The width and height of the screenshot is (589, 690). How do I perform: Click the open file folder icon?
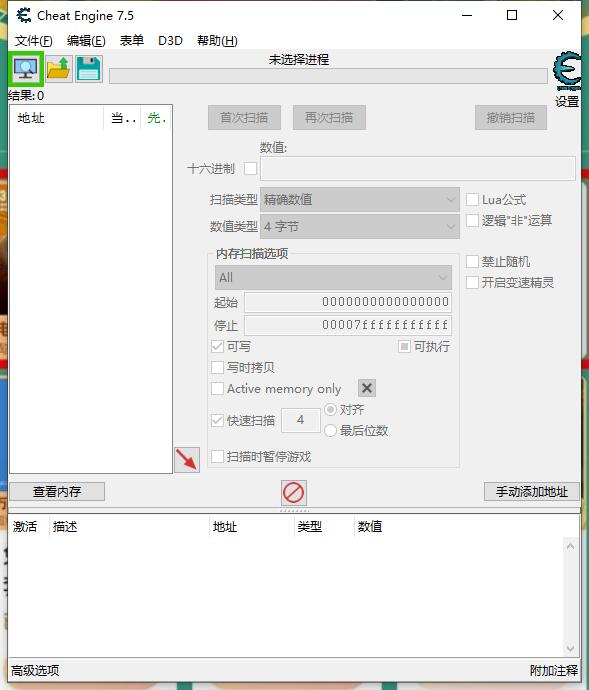tap(59, 69)
